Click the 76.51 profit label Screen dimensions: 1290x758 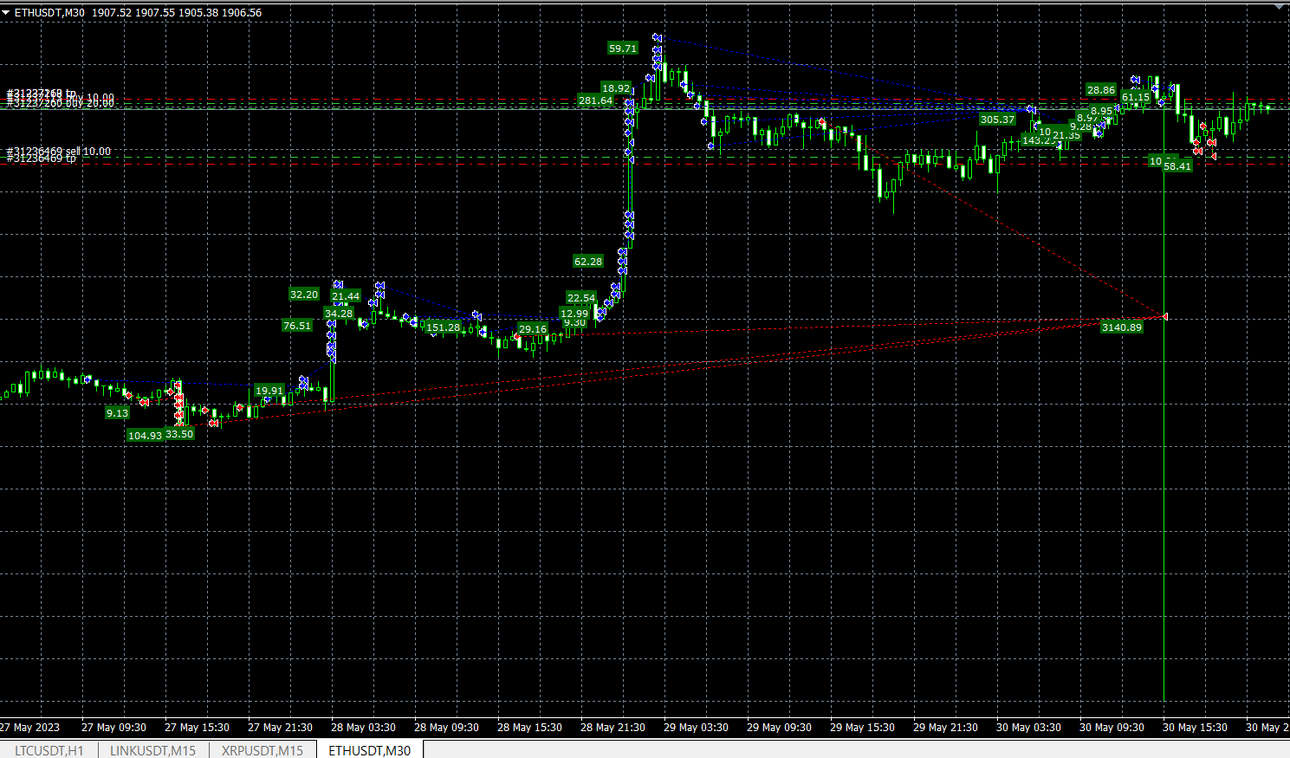point(297,325)
